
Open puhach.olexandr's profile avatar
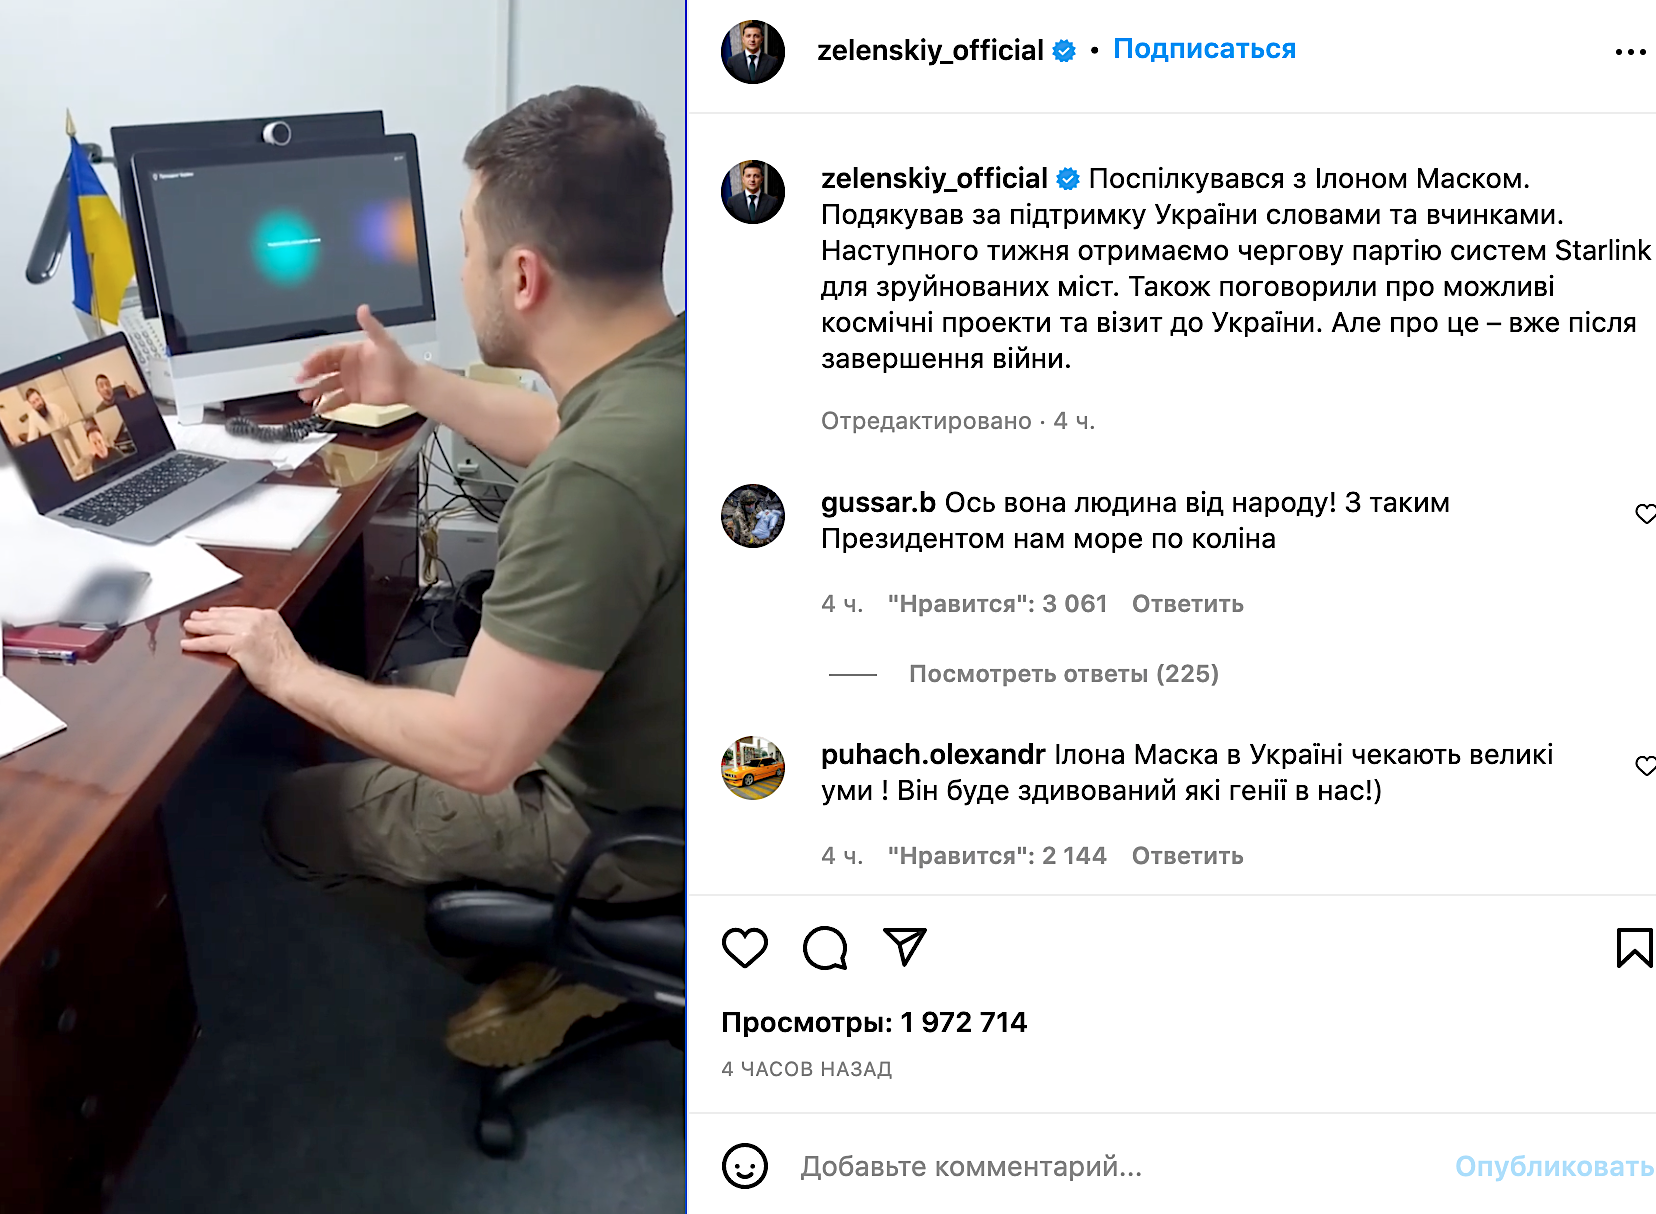click(x=753, y=768)
